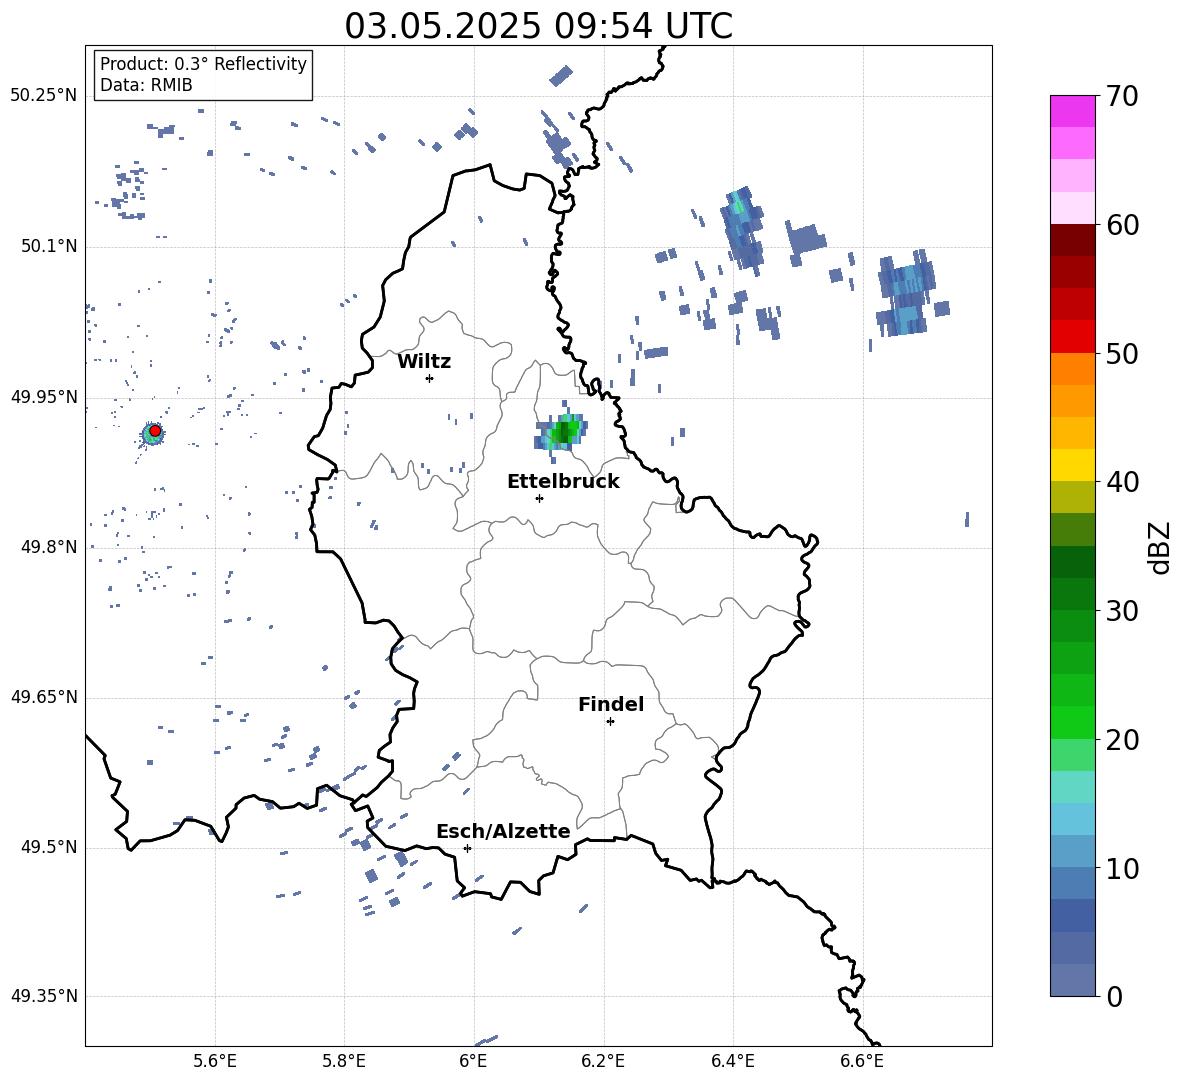The width and height of the screenshot is (1184, 1081).
Task: Click the 50.1°N latitude label
Action: 48,247
